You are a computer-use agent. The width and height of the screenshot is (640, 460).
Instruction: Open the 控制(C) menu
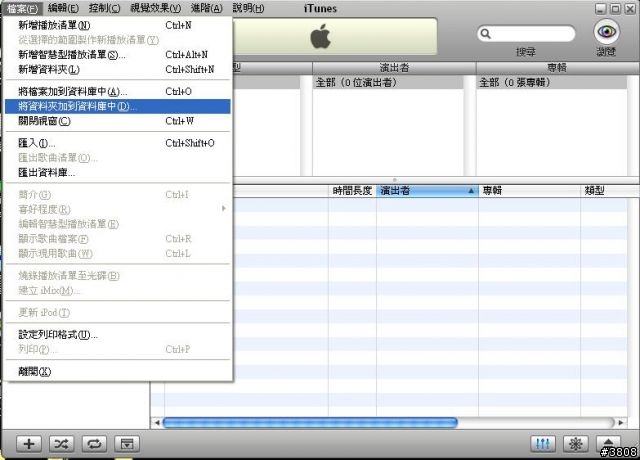[x=104, y=8]
